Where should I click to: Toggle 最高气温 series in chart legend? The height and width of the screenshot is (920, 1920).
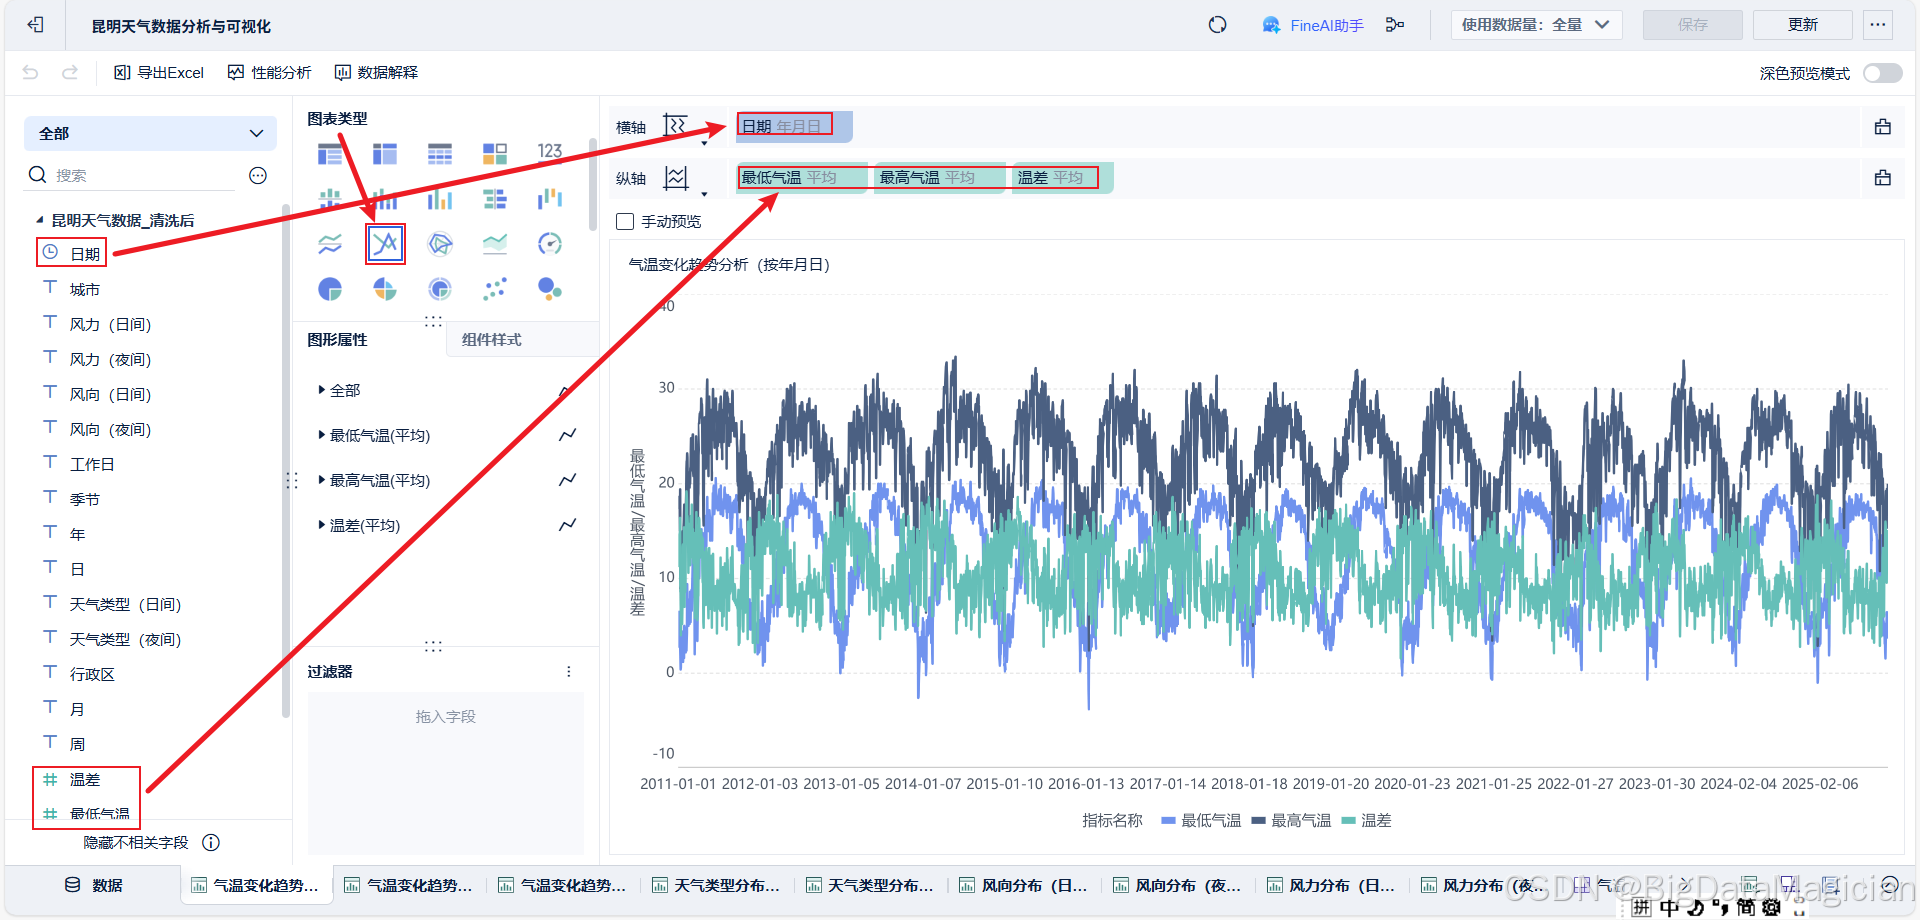[x=1290, y=820]
